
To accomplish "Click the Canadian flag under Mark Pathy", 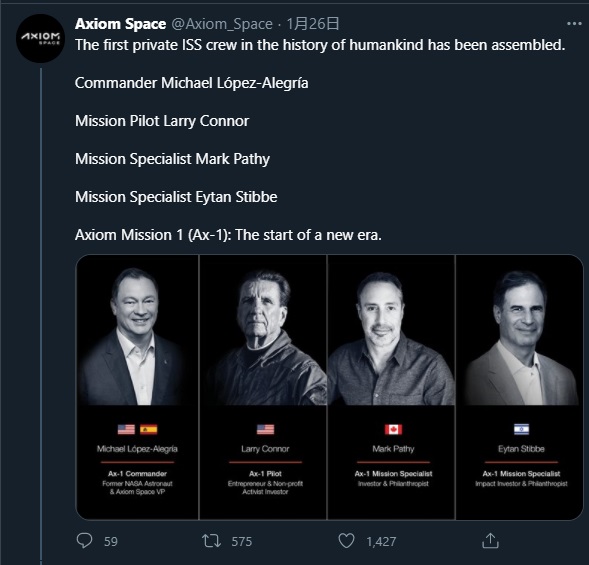I will pos(393,429).
